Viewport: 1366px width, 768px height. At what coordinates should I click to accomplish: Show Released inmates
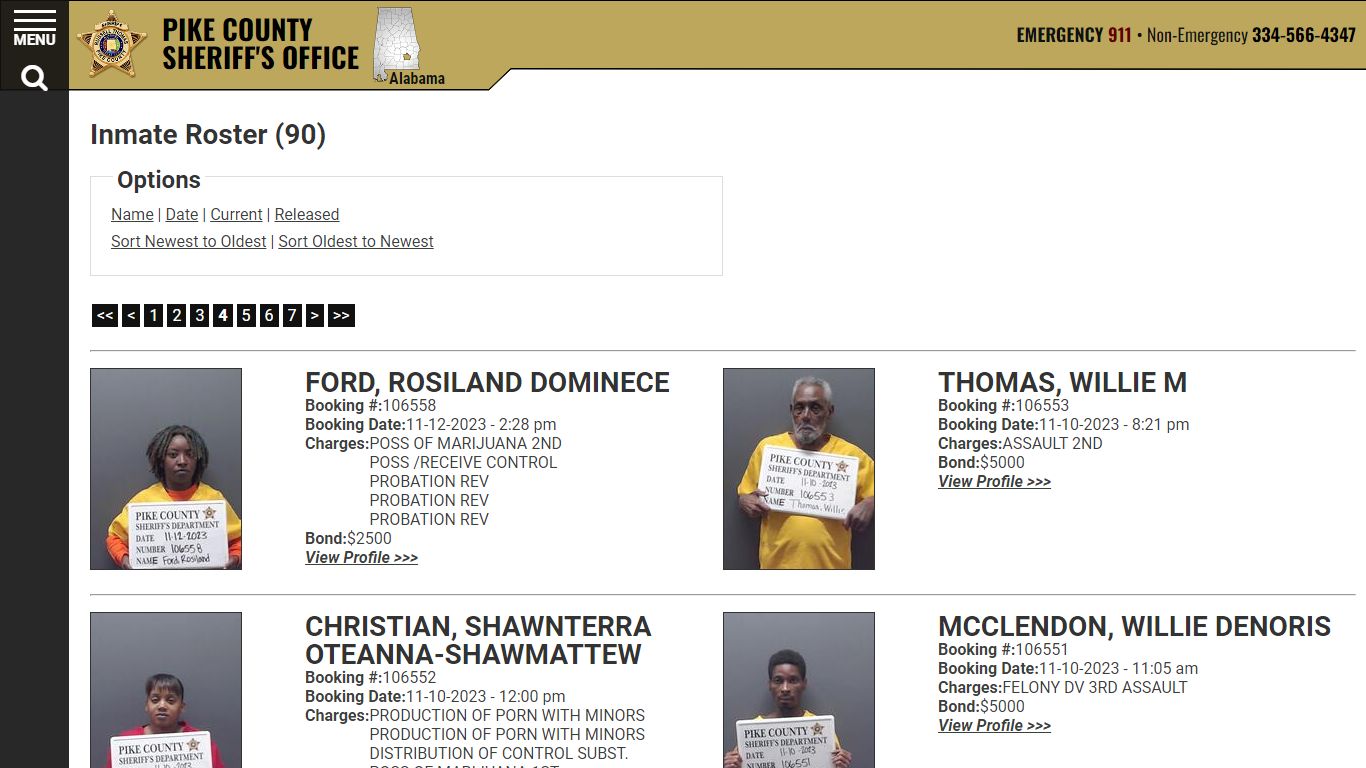point(307,214)
